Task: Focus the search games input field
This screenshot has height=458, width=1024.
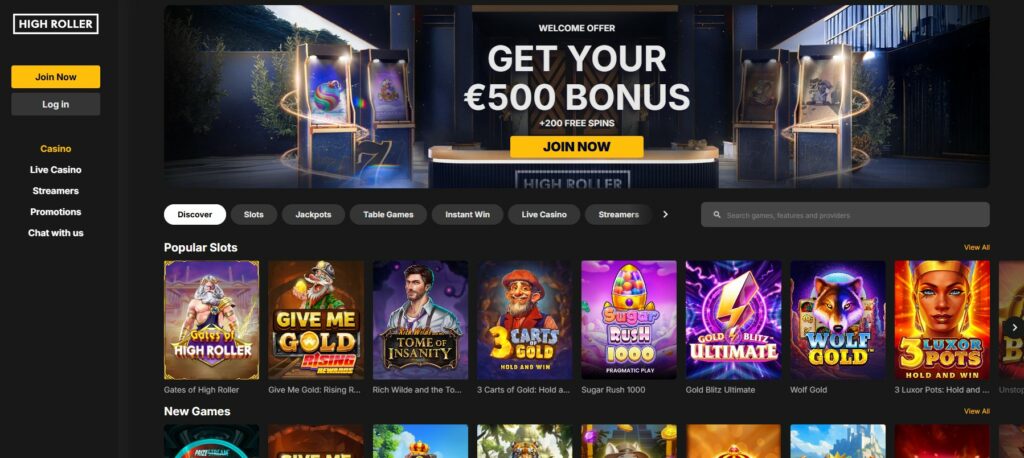Action: 845,214
